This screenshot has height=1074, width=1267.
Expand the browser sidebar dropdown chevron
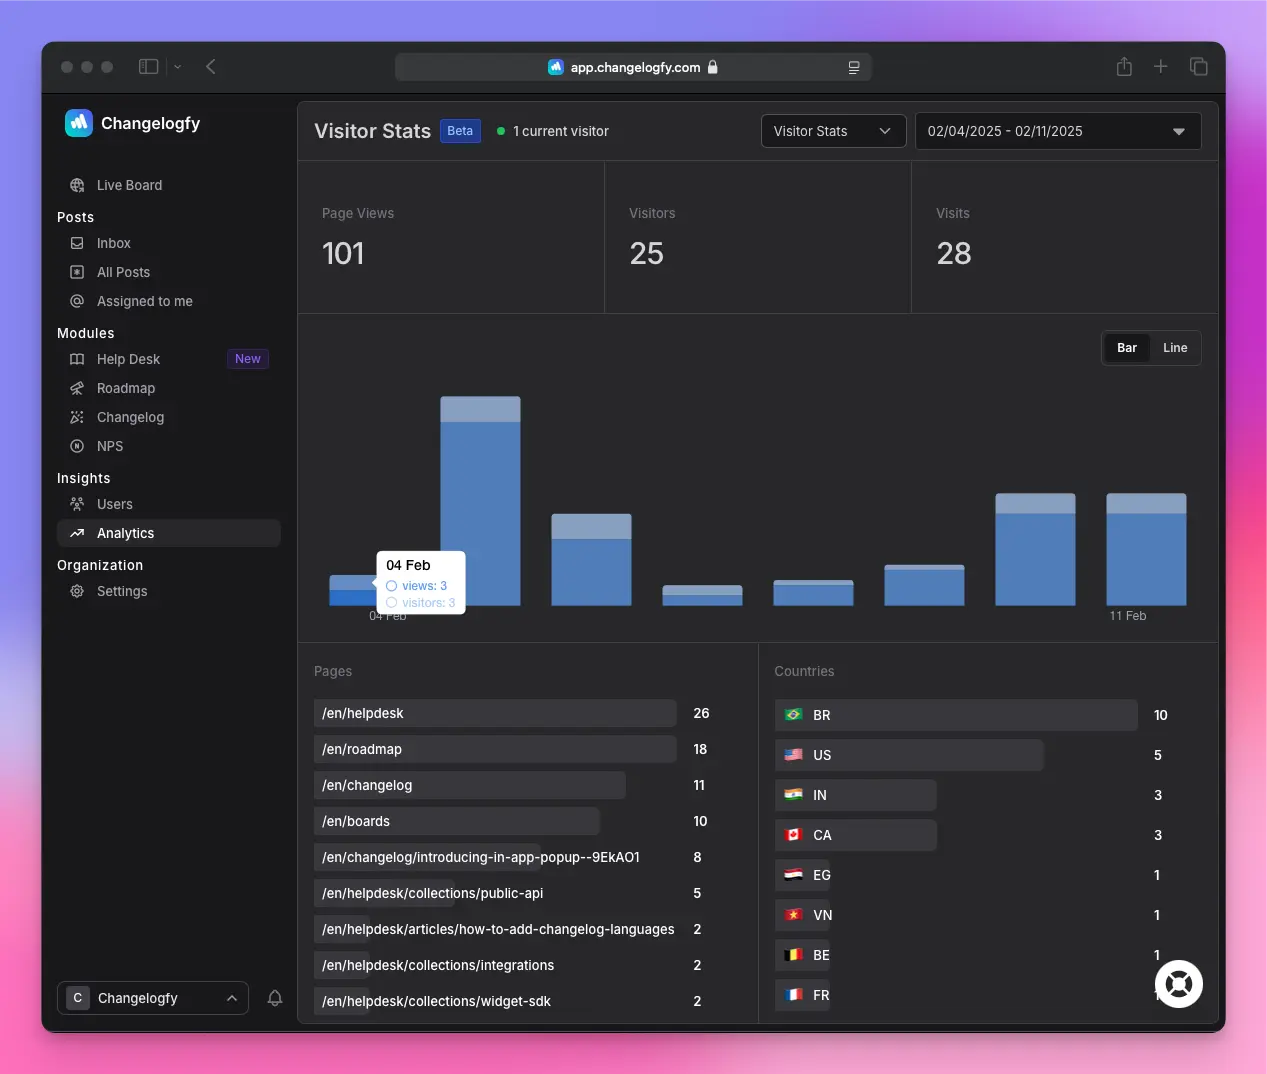[x=178, y=67]
